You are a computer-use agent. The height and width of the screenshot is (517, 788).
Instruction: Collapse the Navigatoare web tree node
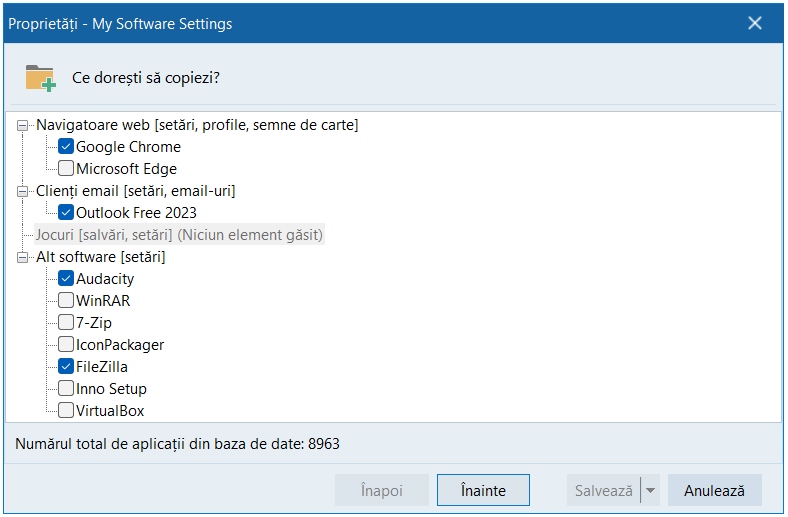(x=24, y=125)
